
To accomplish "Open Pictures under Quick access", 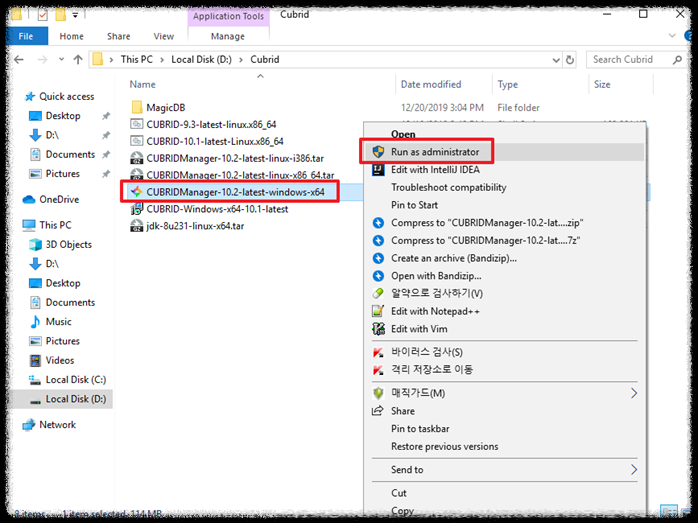I will click(x=61, y=174).
